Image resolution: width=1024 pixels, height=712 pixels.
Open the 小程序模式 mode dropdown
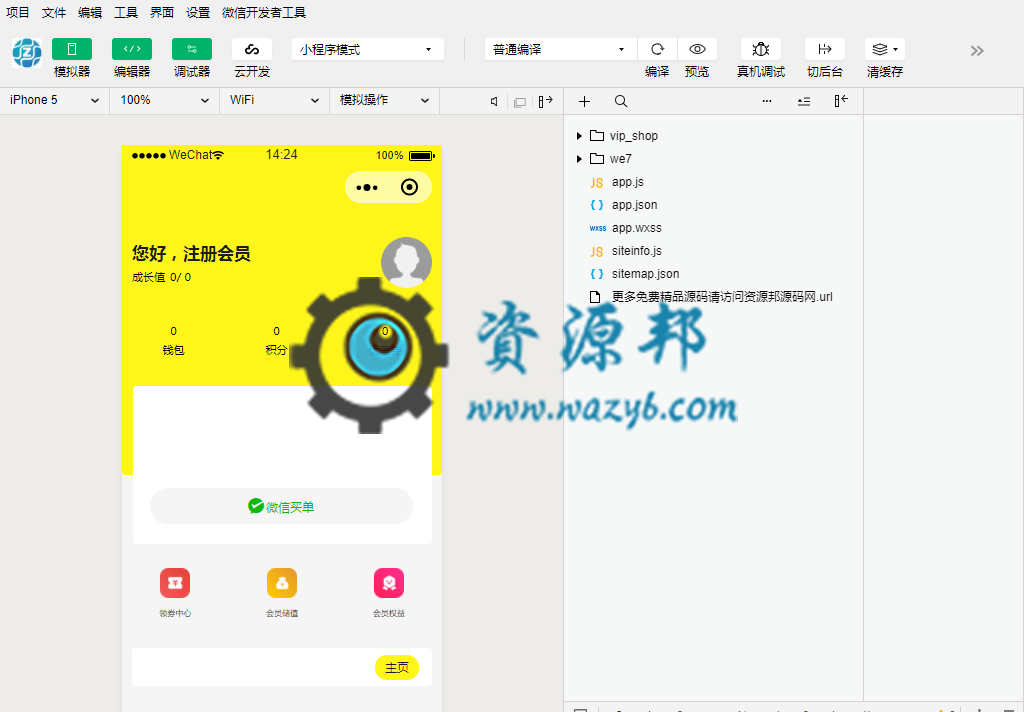[x=368, y=50]
